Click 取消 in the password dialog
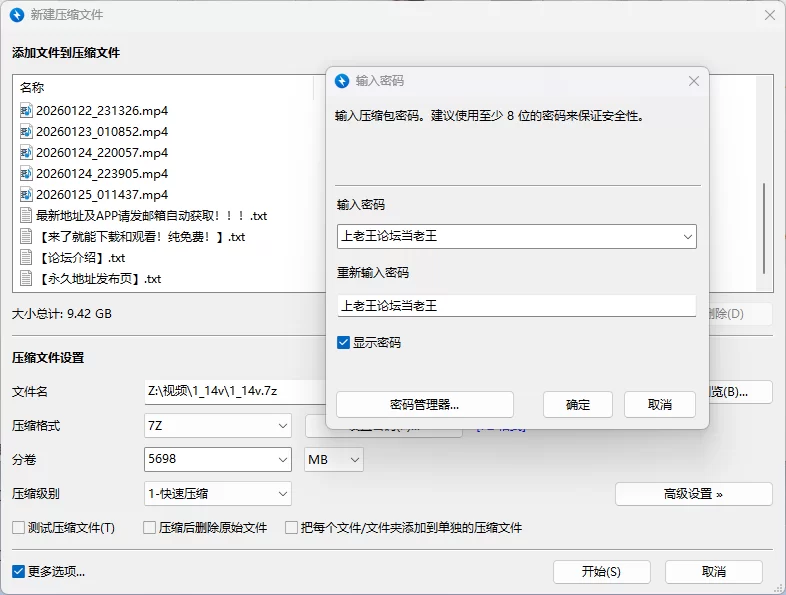786x595 pixels. click(x=660, y=405)
